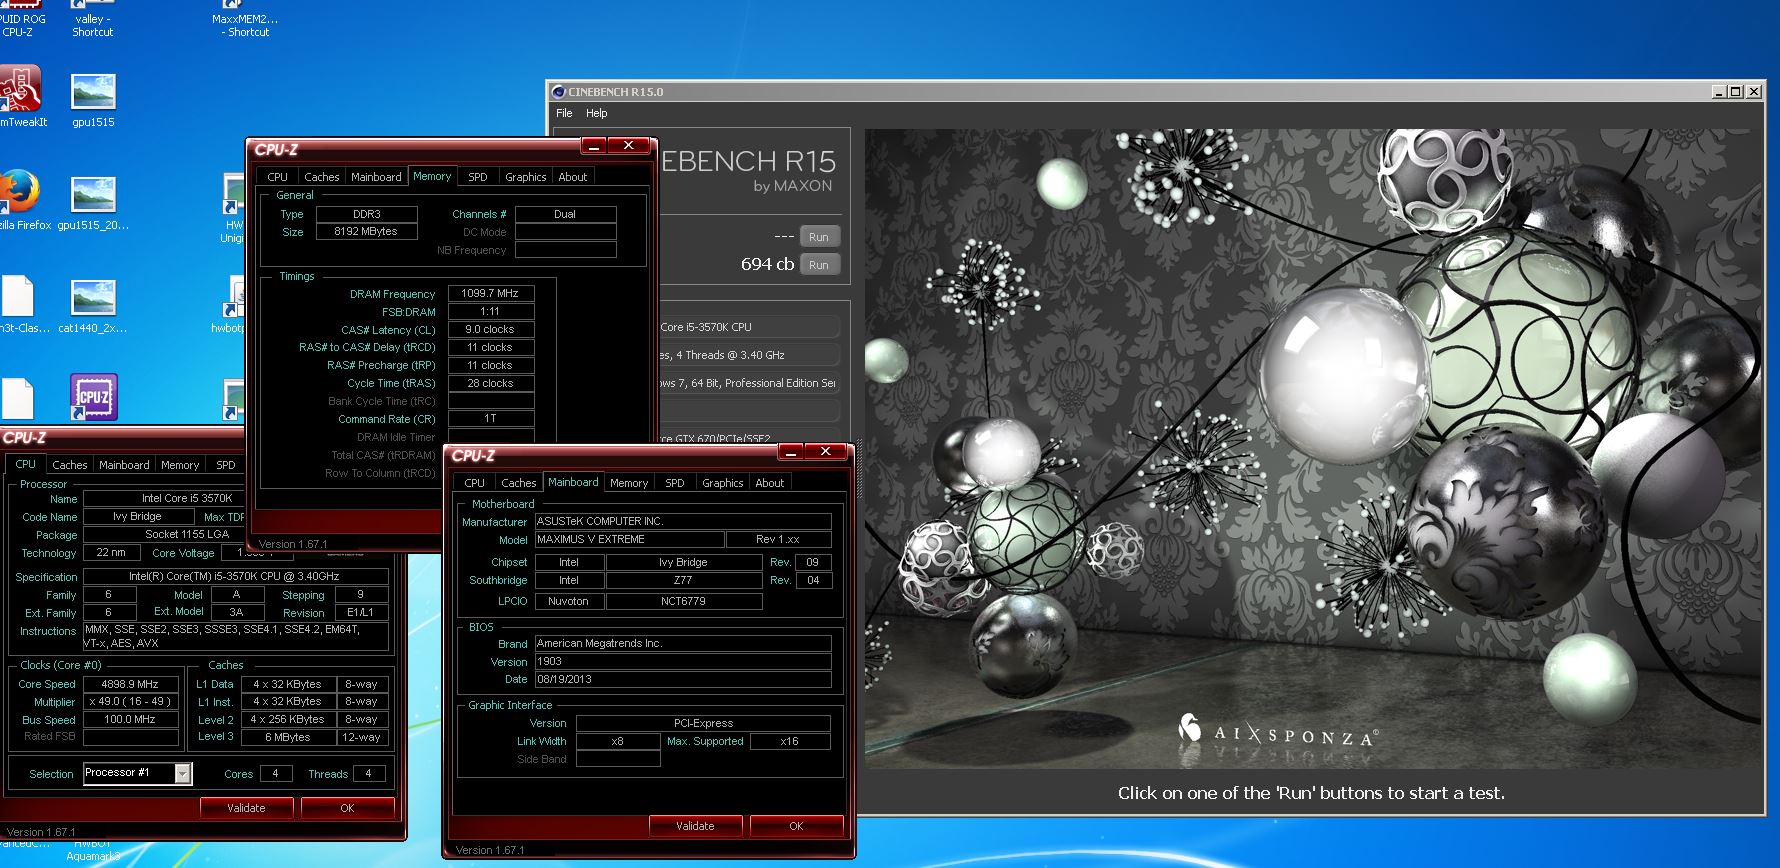This screenshot has height=868, width=1780.
Task: Click the memory size 8192 MBytes field
Action: [366, 232]
